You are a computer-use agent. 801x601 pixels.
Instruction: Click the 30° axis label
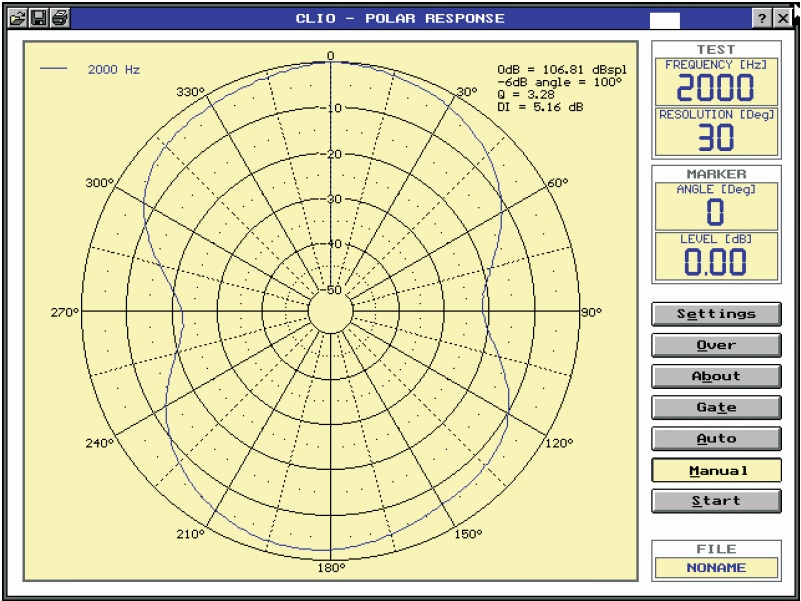pyautogui.click(x=466, y=92)
